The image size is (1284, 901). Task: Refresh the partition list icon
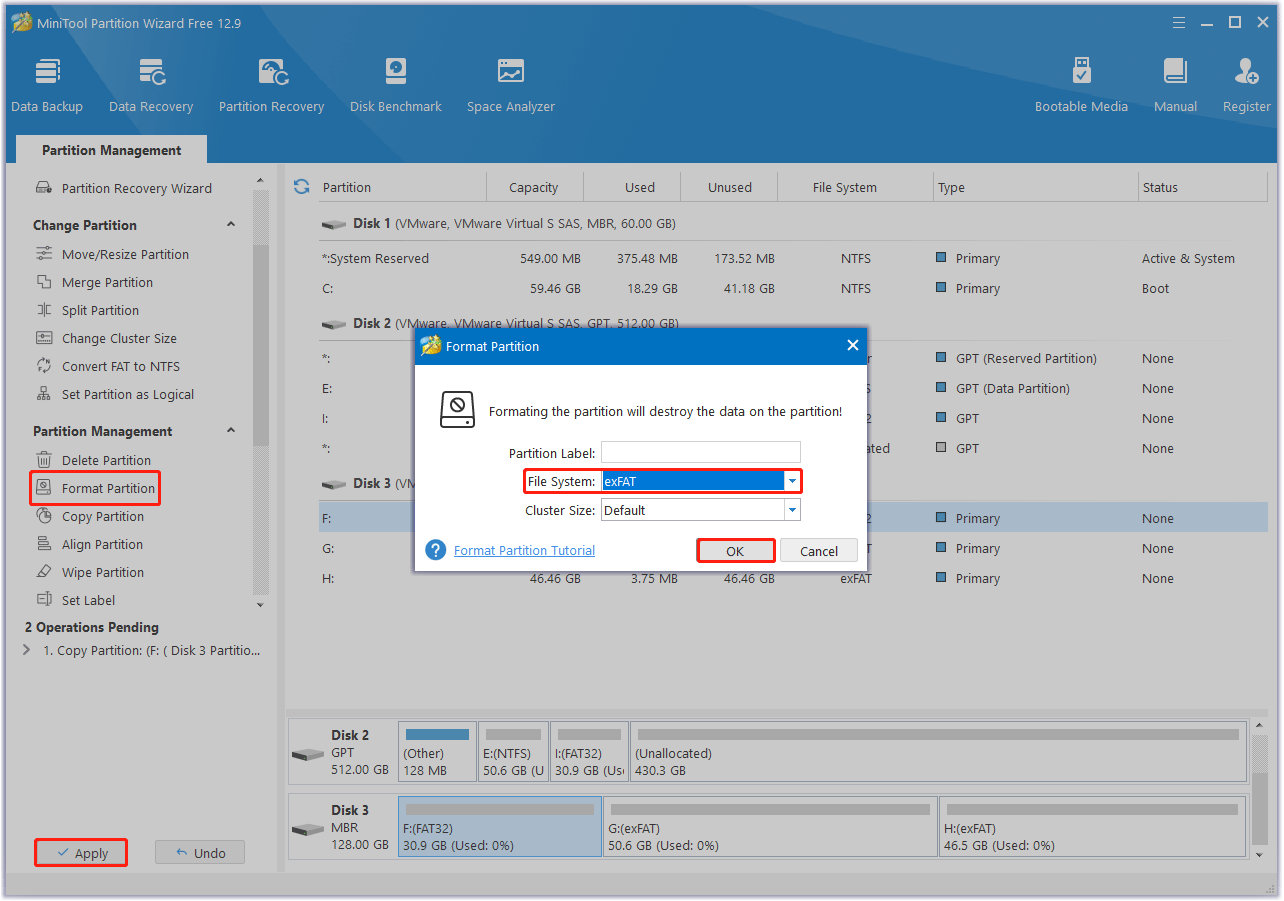tap(301, 187)
